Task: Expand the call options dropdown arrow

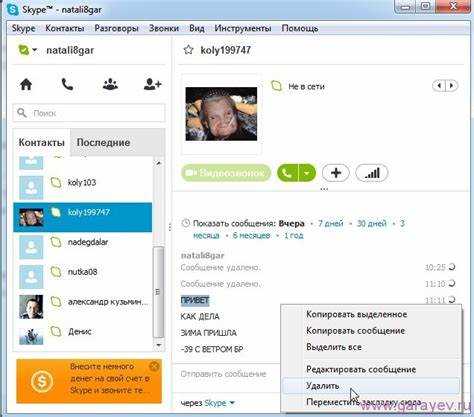Action: (307, 173)
